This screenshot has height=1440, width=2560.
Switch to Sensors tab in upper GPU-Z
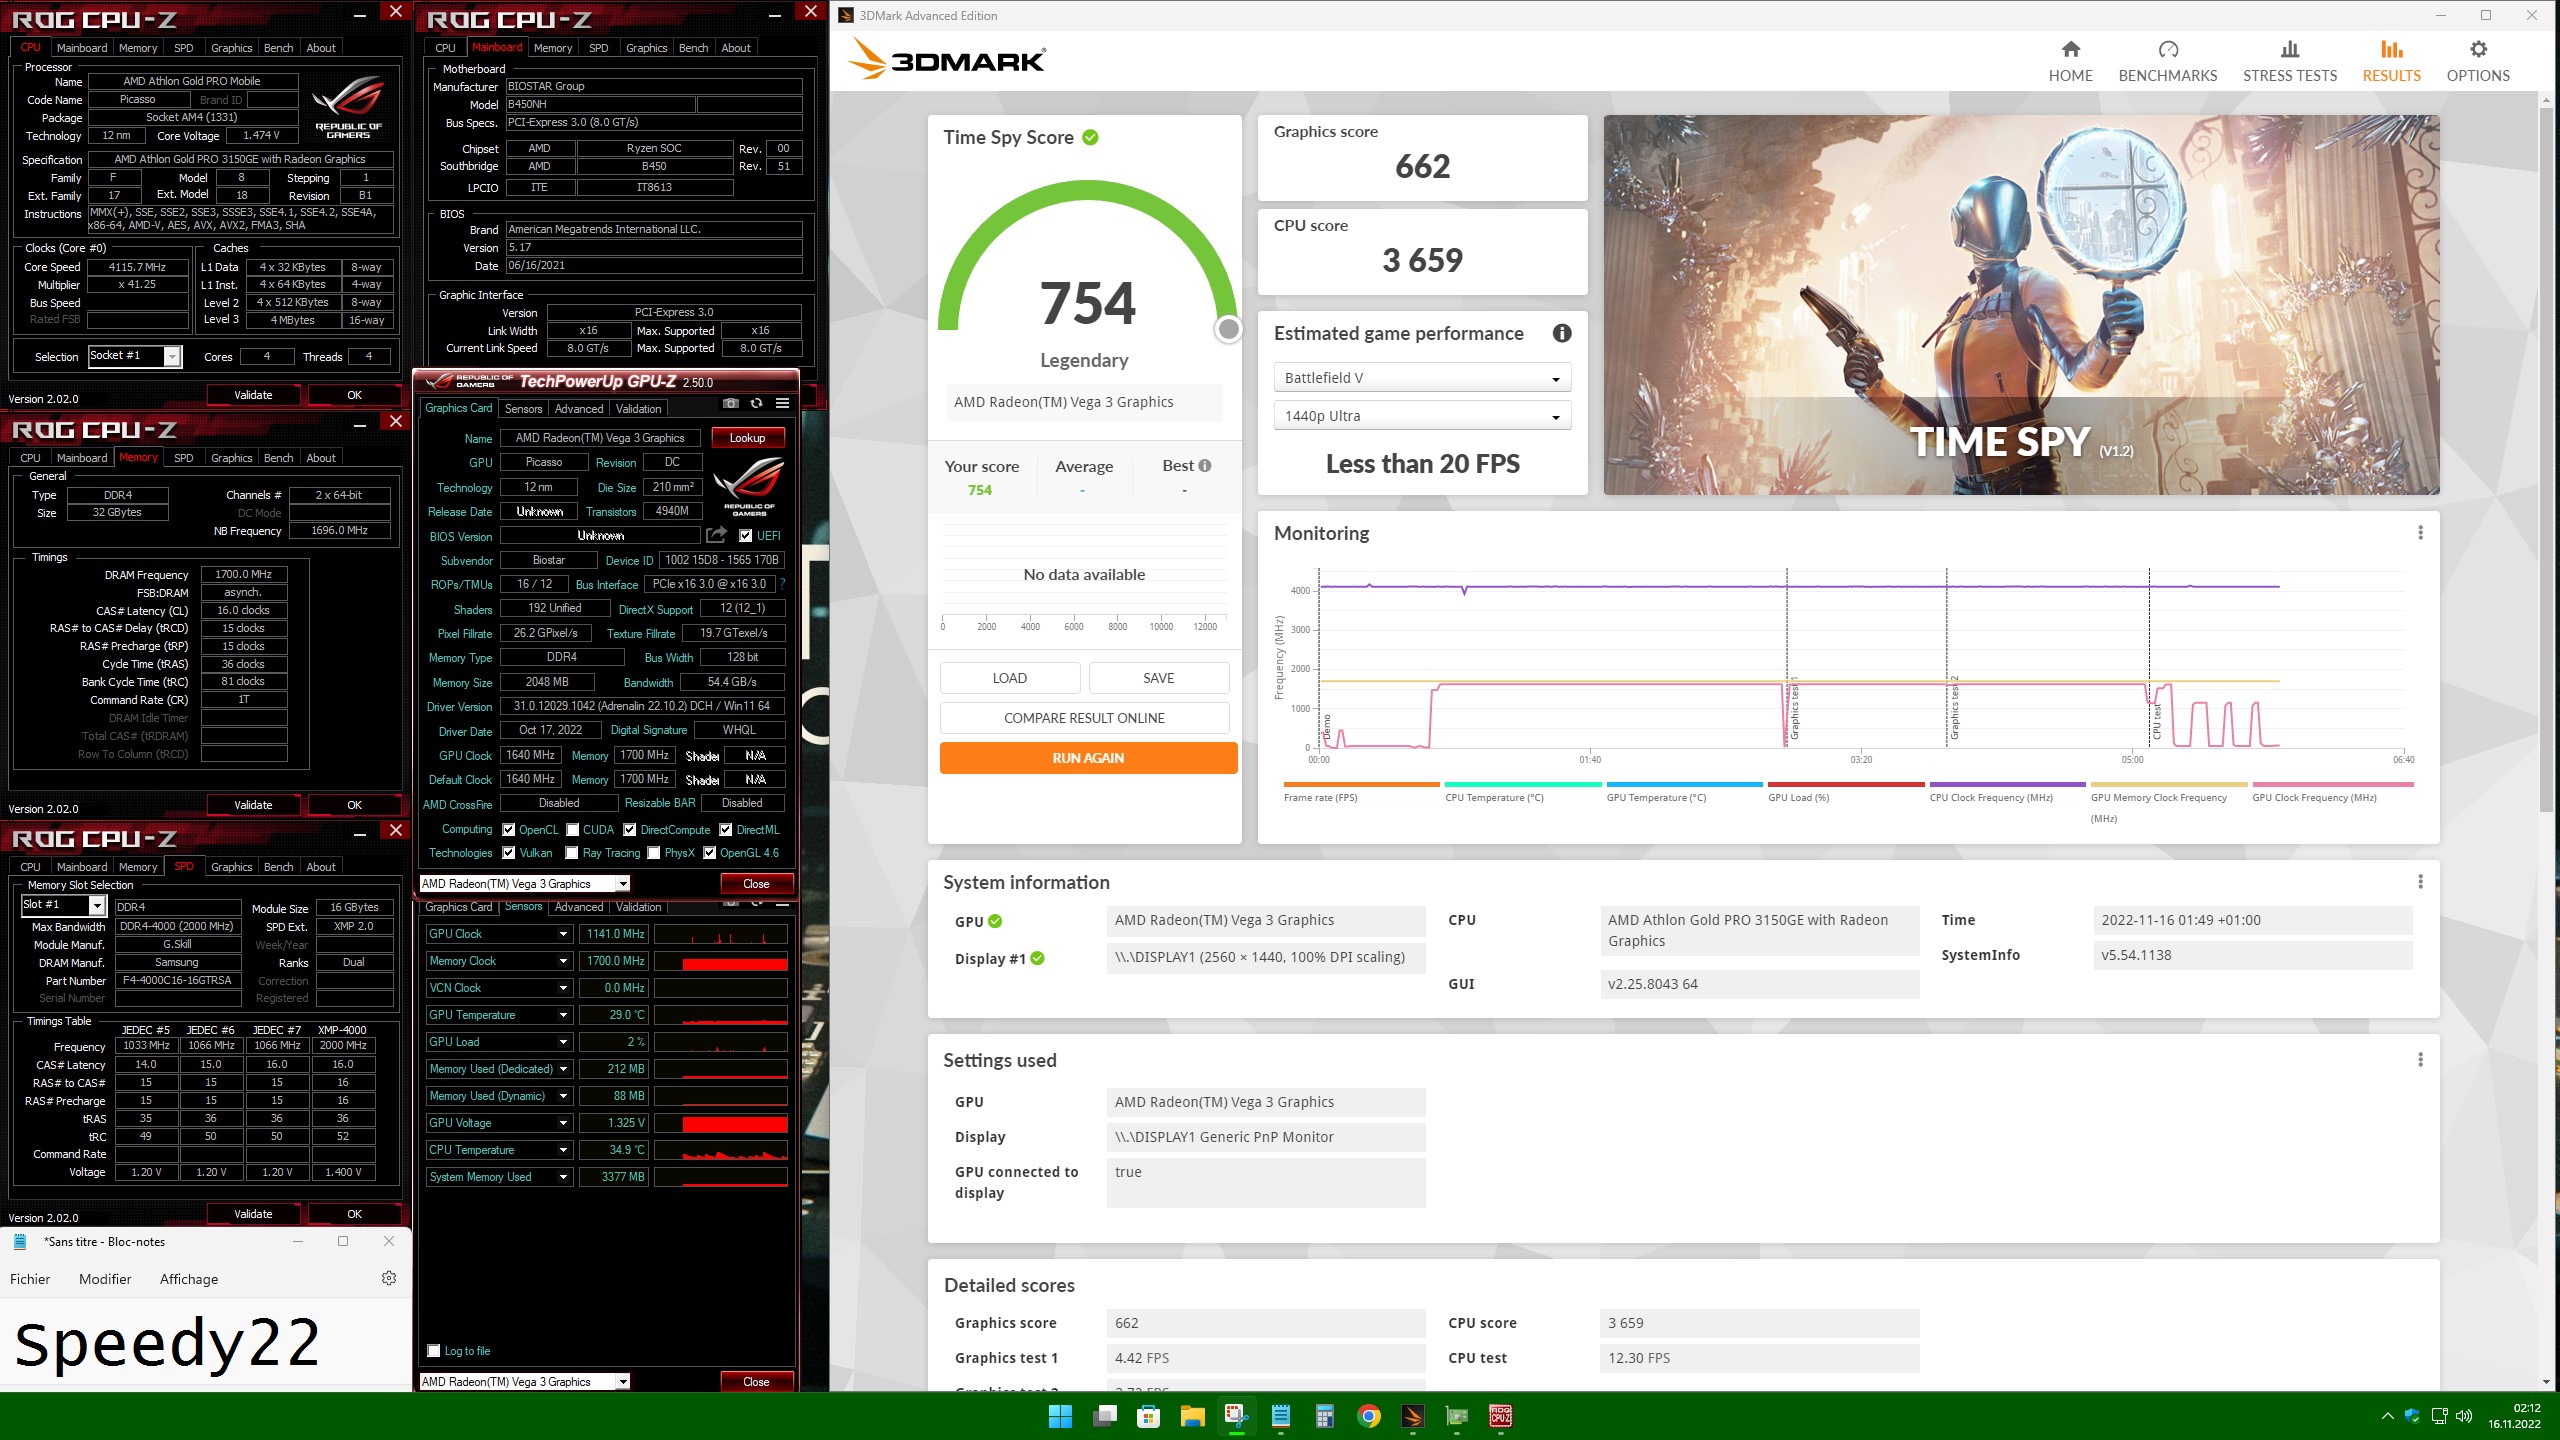point(523,409)
